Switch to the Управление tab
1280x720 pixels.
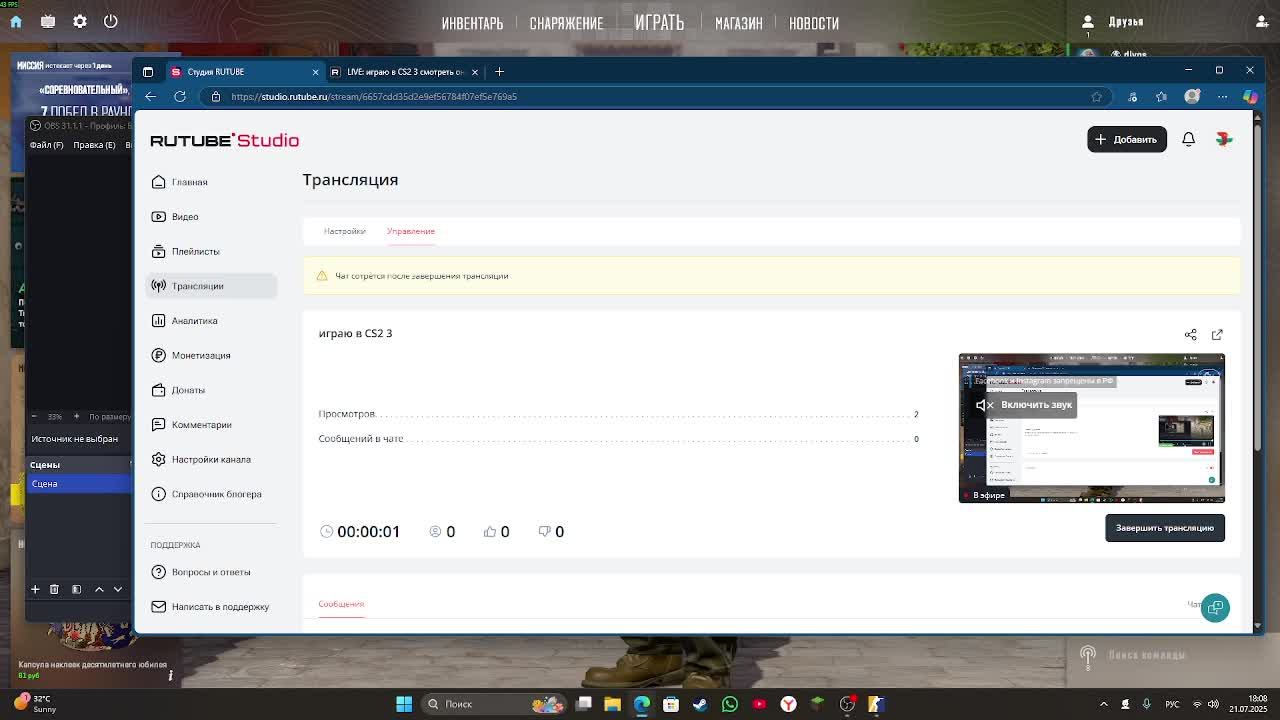(411, 231)
